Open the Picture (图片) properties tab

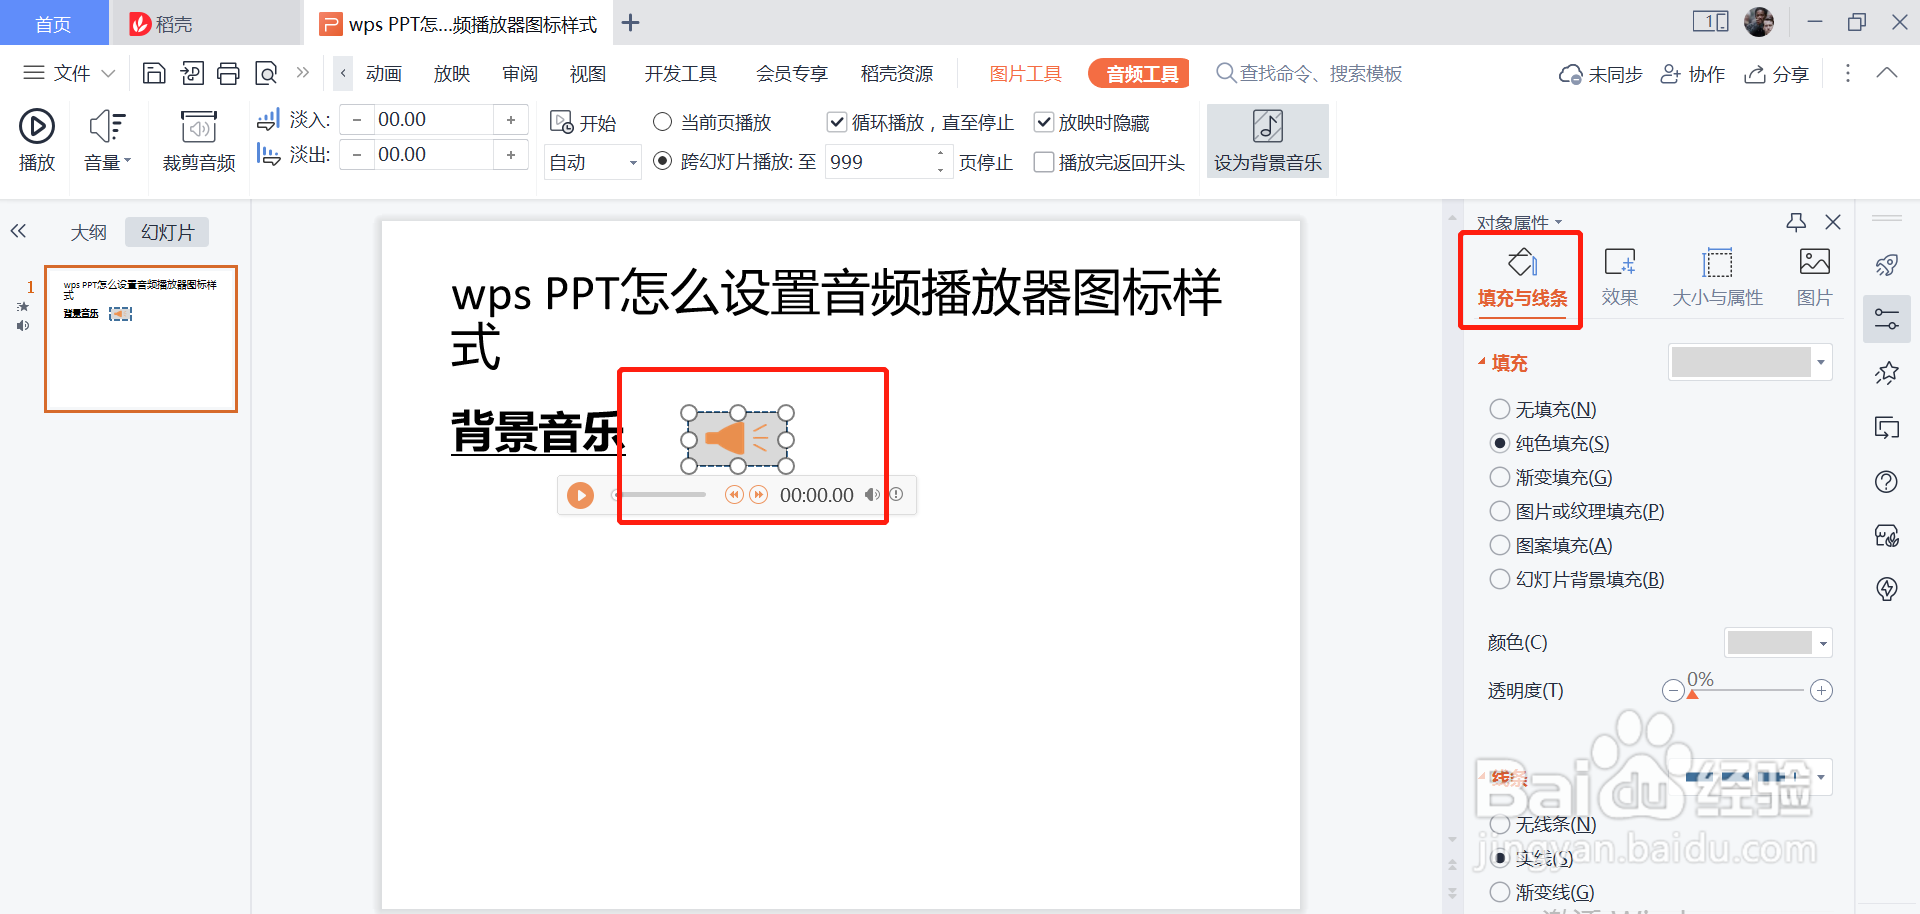[x=1814, y=279]
